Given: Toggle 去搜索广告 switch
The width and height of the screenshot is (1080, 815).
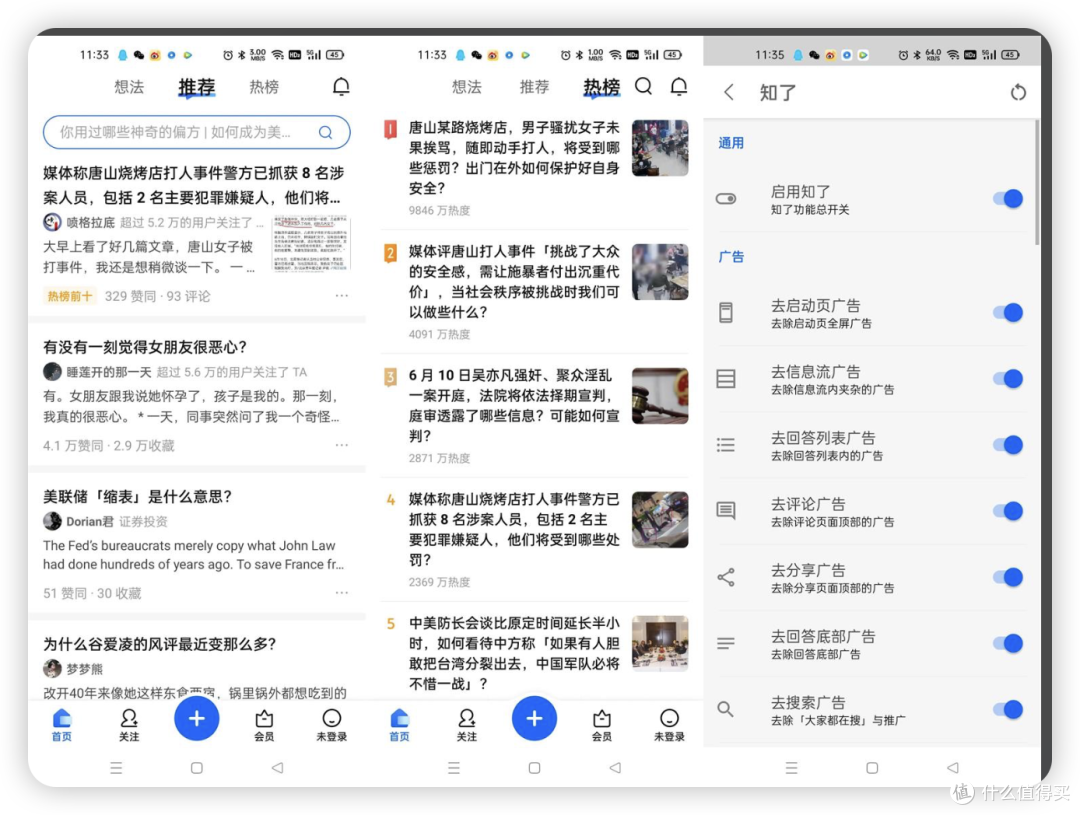Looking at the screenshot, I should coord(1008,709).
